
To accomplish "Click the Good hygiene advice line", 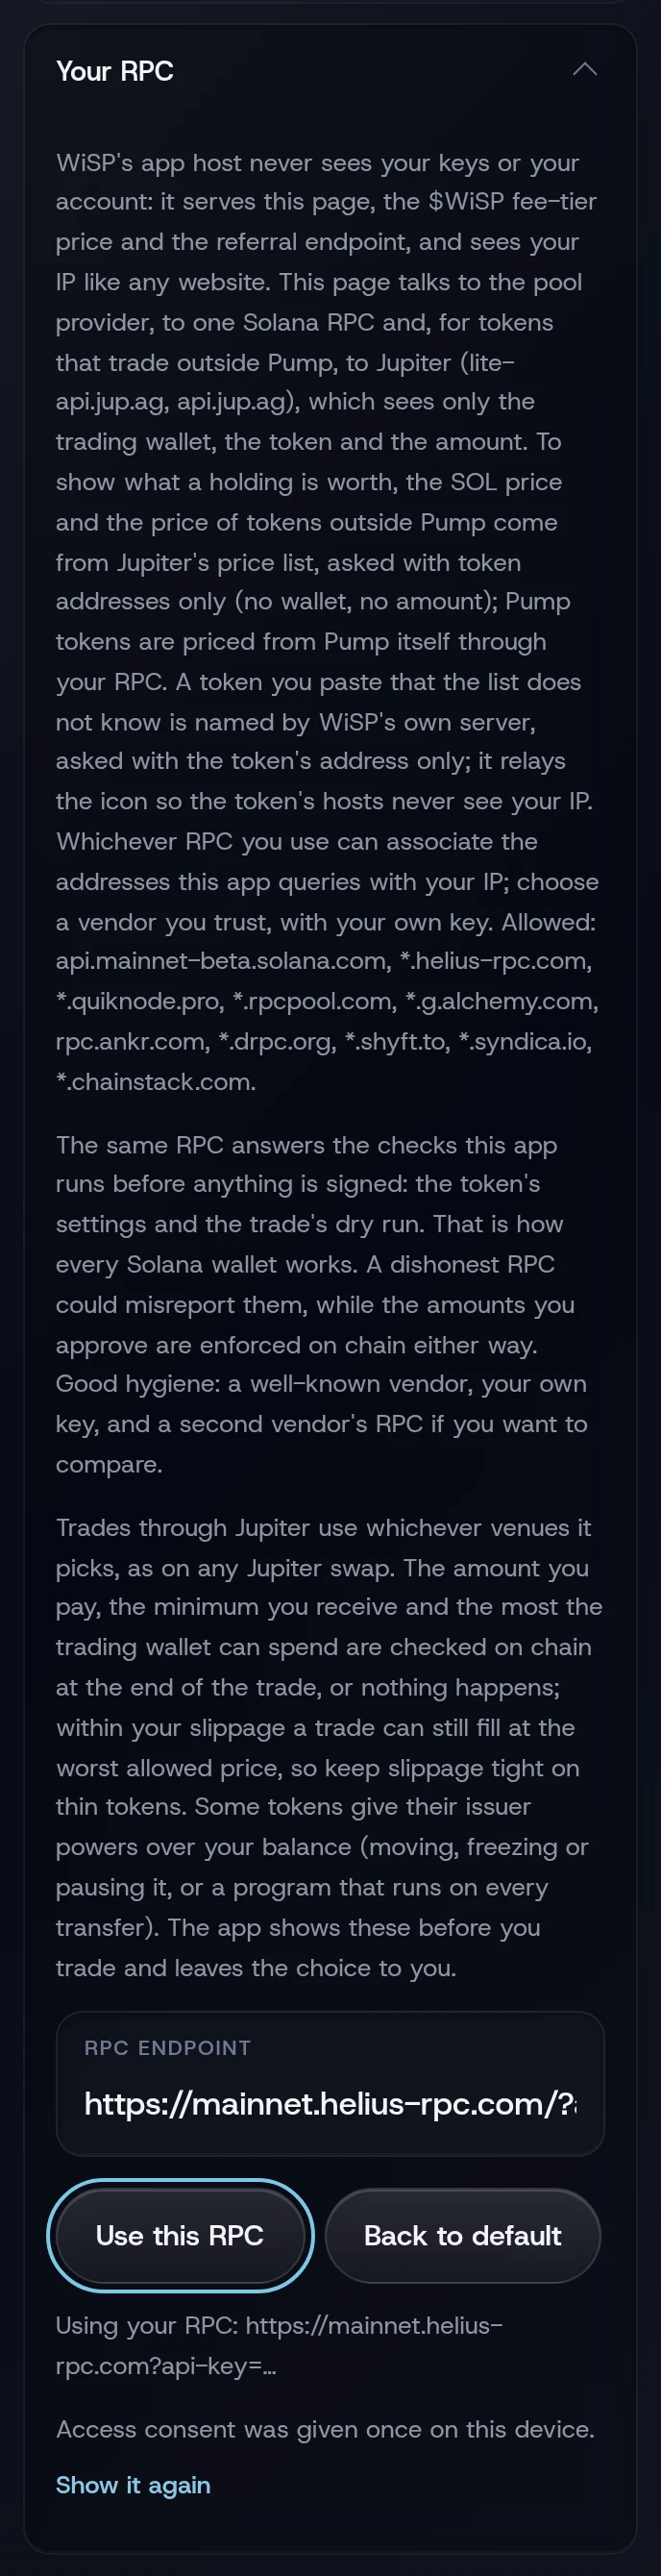I will (x=321, y=1424).
